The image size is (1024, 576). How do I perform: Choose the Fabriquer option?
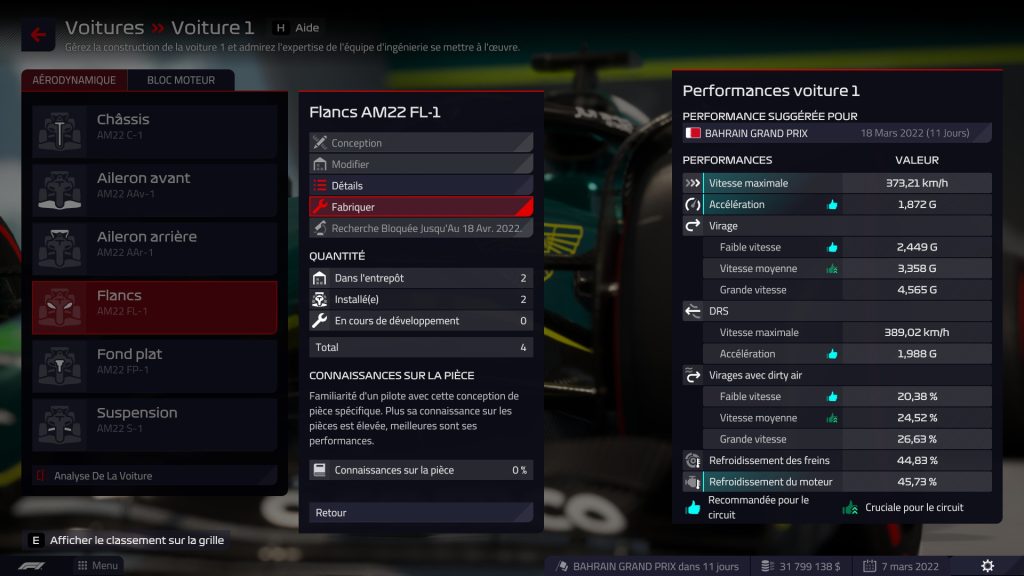coord(421,207)
